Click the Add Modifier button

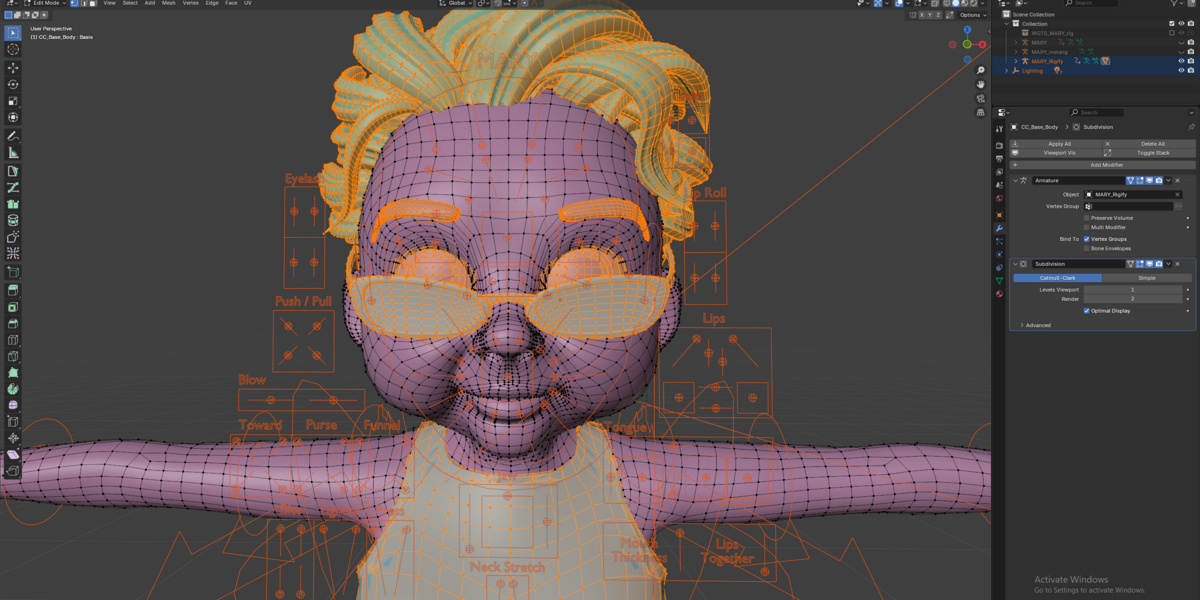[1102, 165]
